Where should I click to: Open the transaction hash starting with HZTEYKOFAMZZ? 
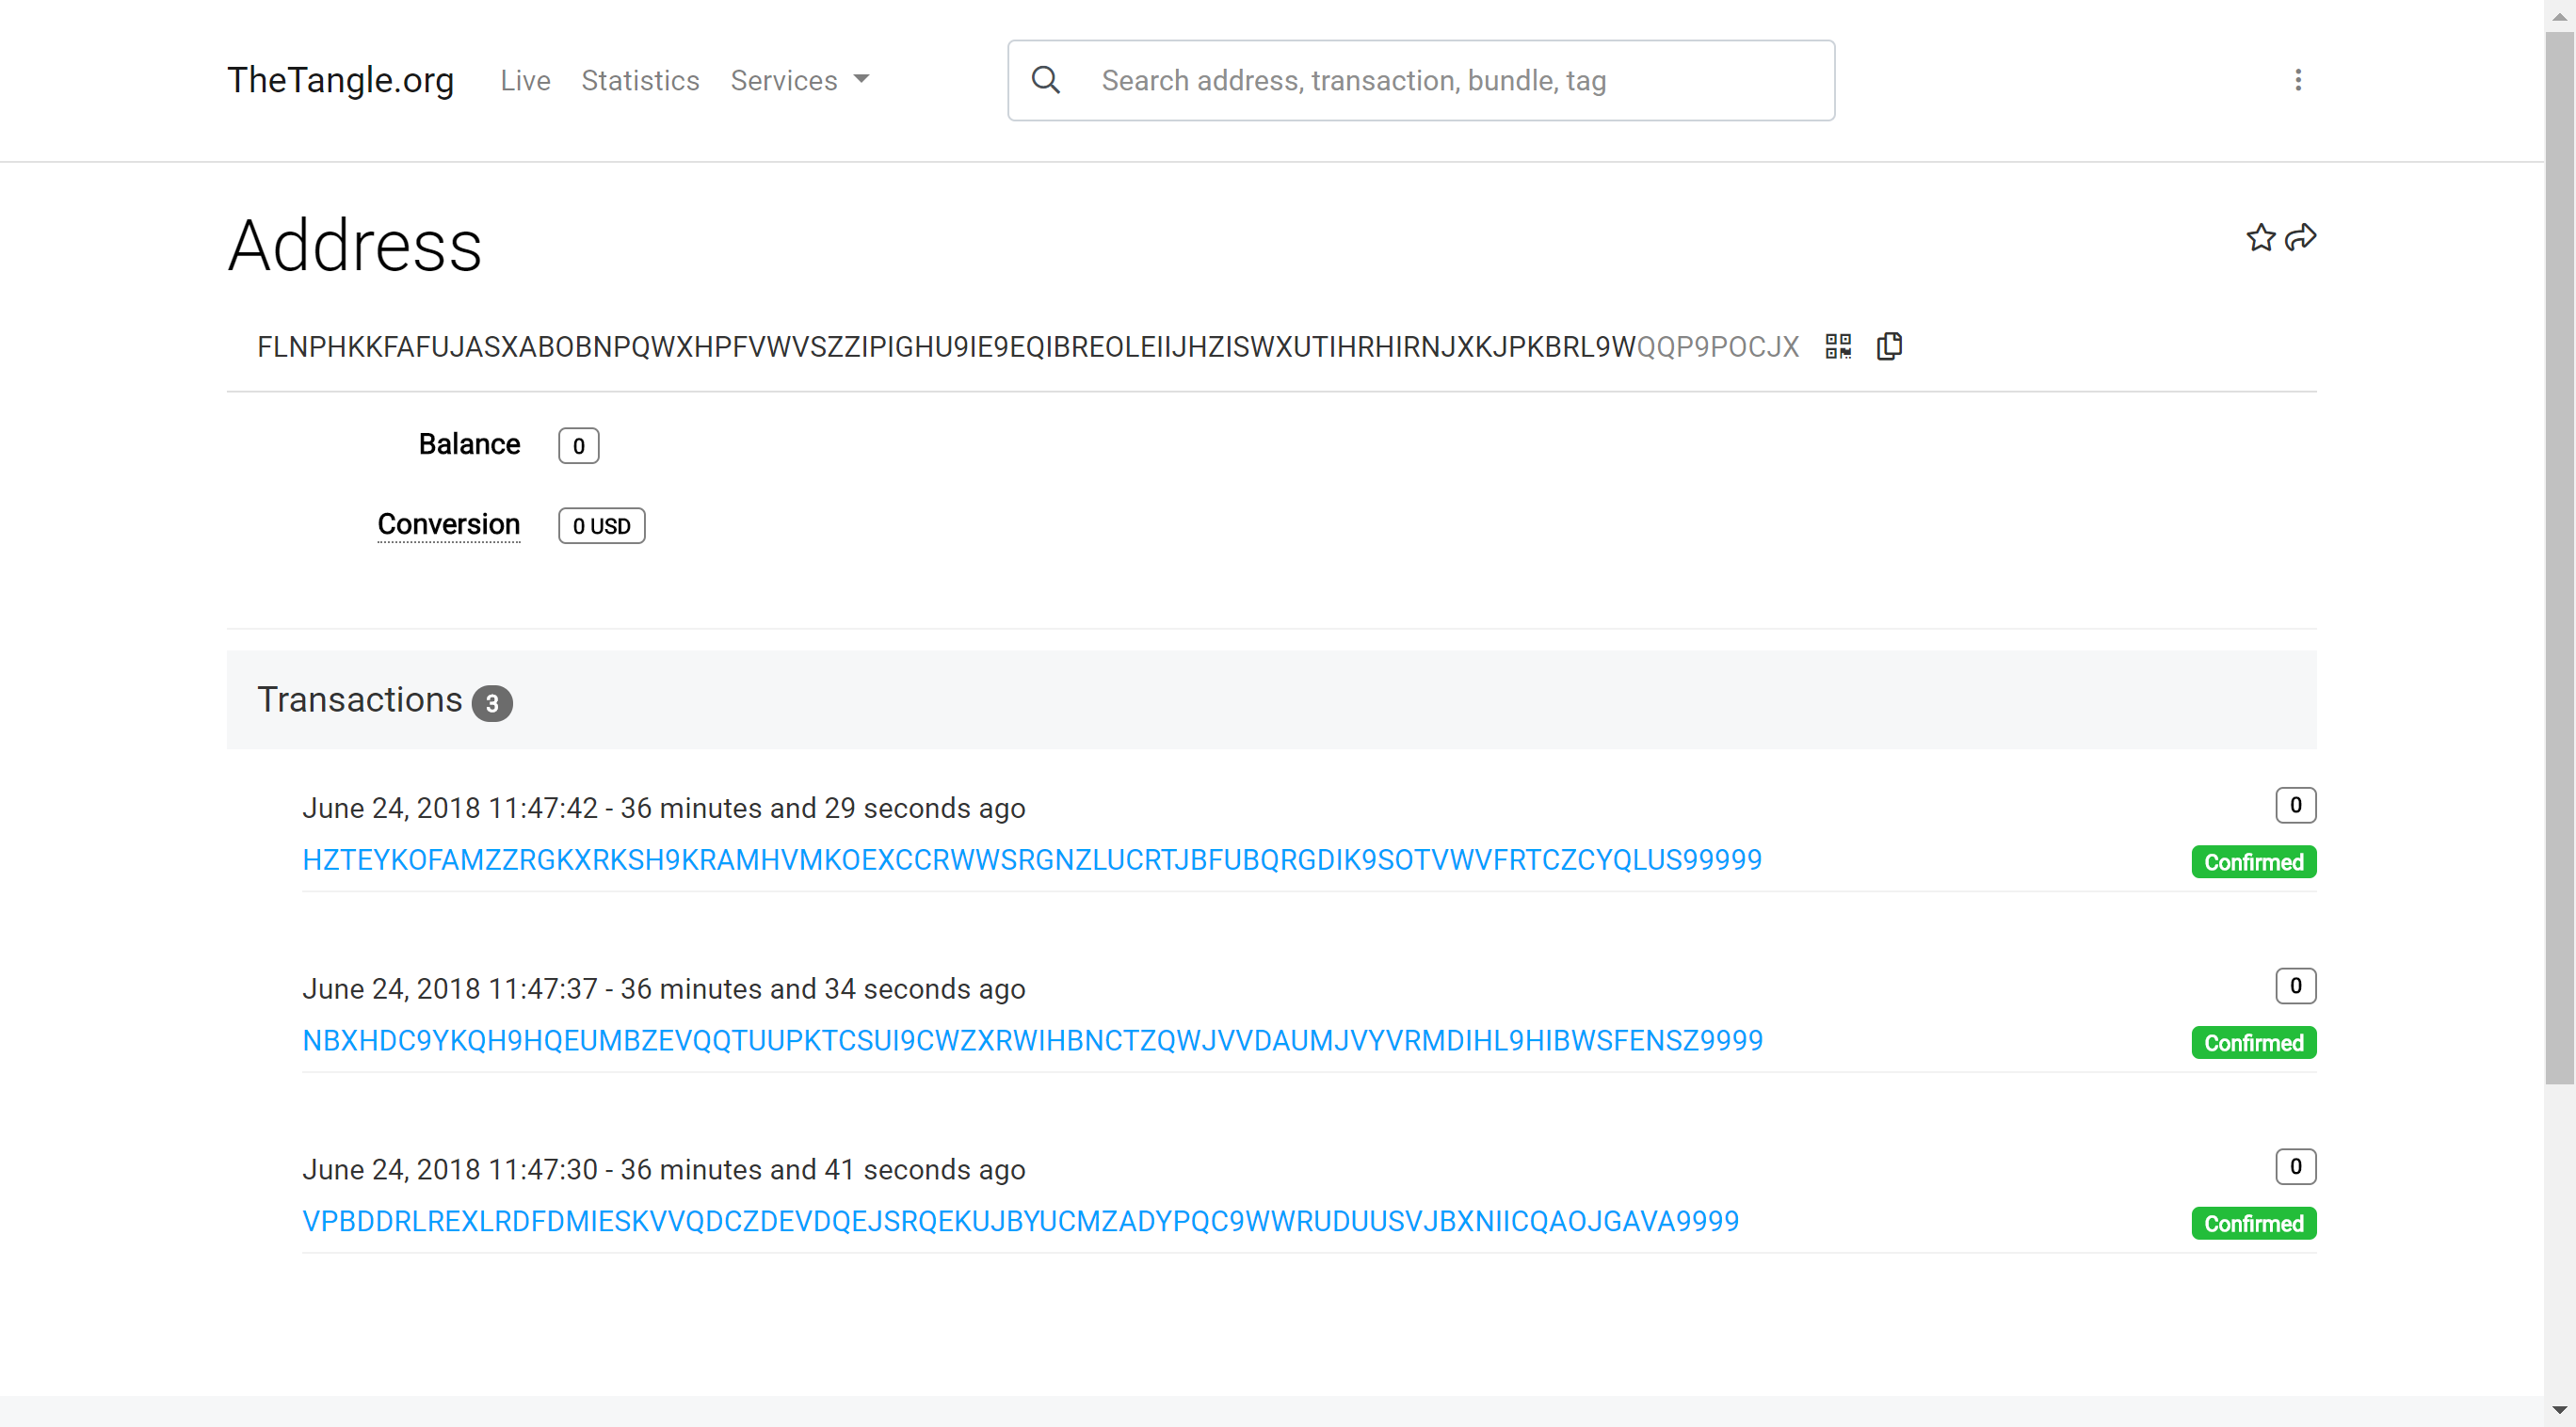click(1031, 860)
